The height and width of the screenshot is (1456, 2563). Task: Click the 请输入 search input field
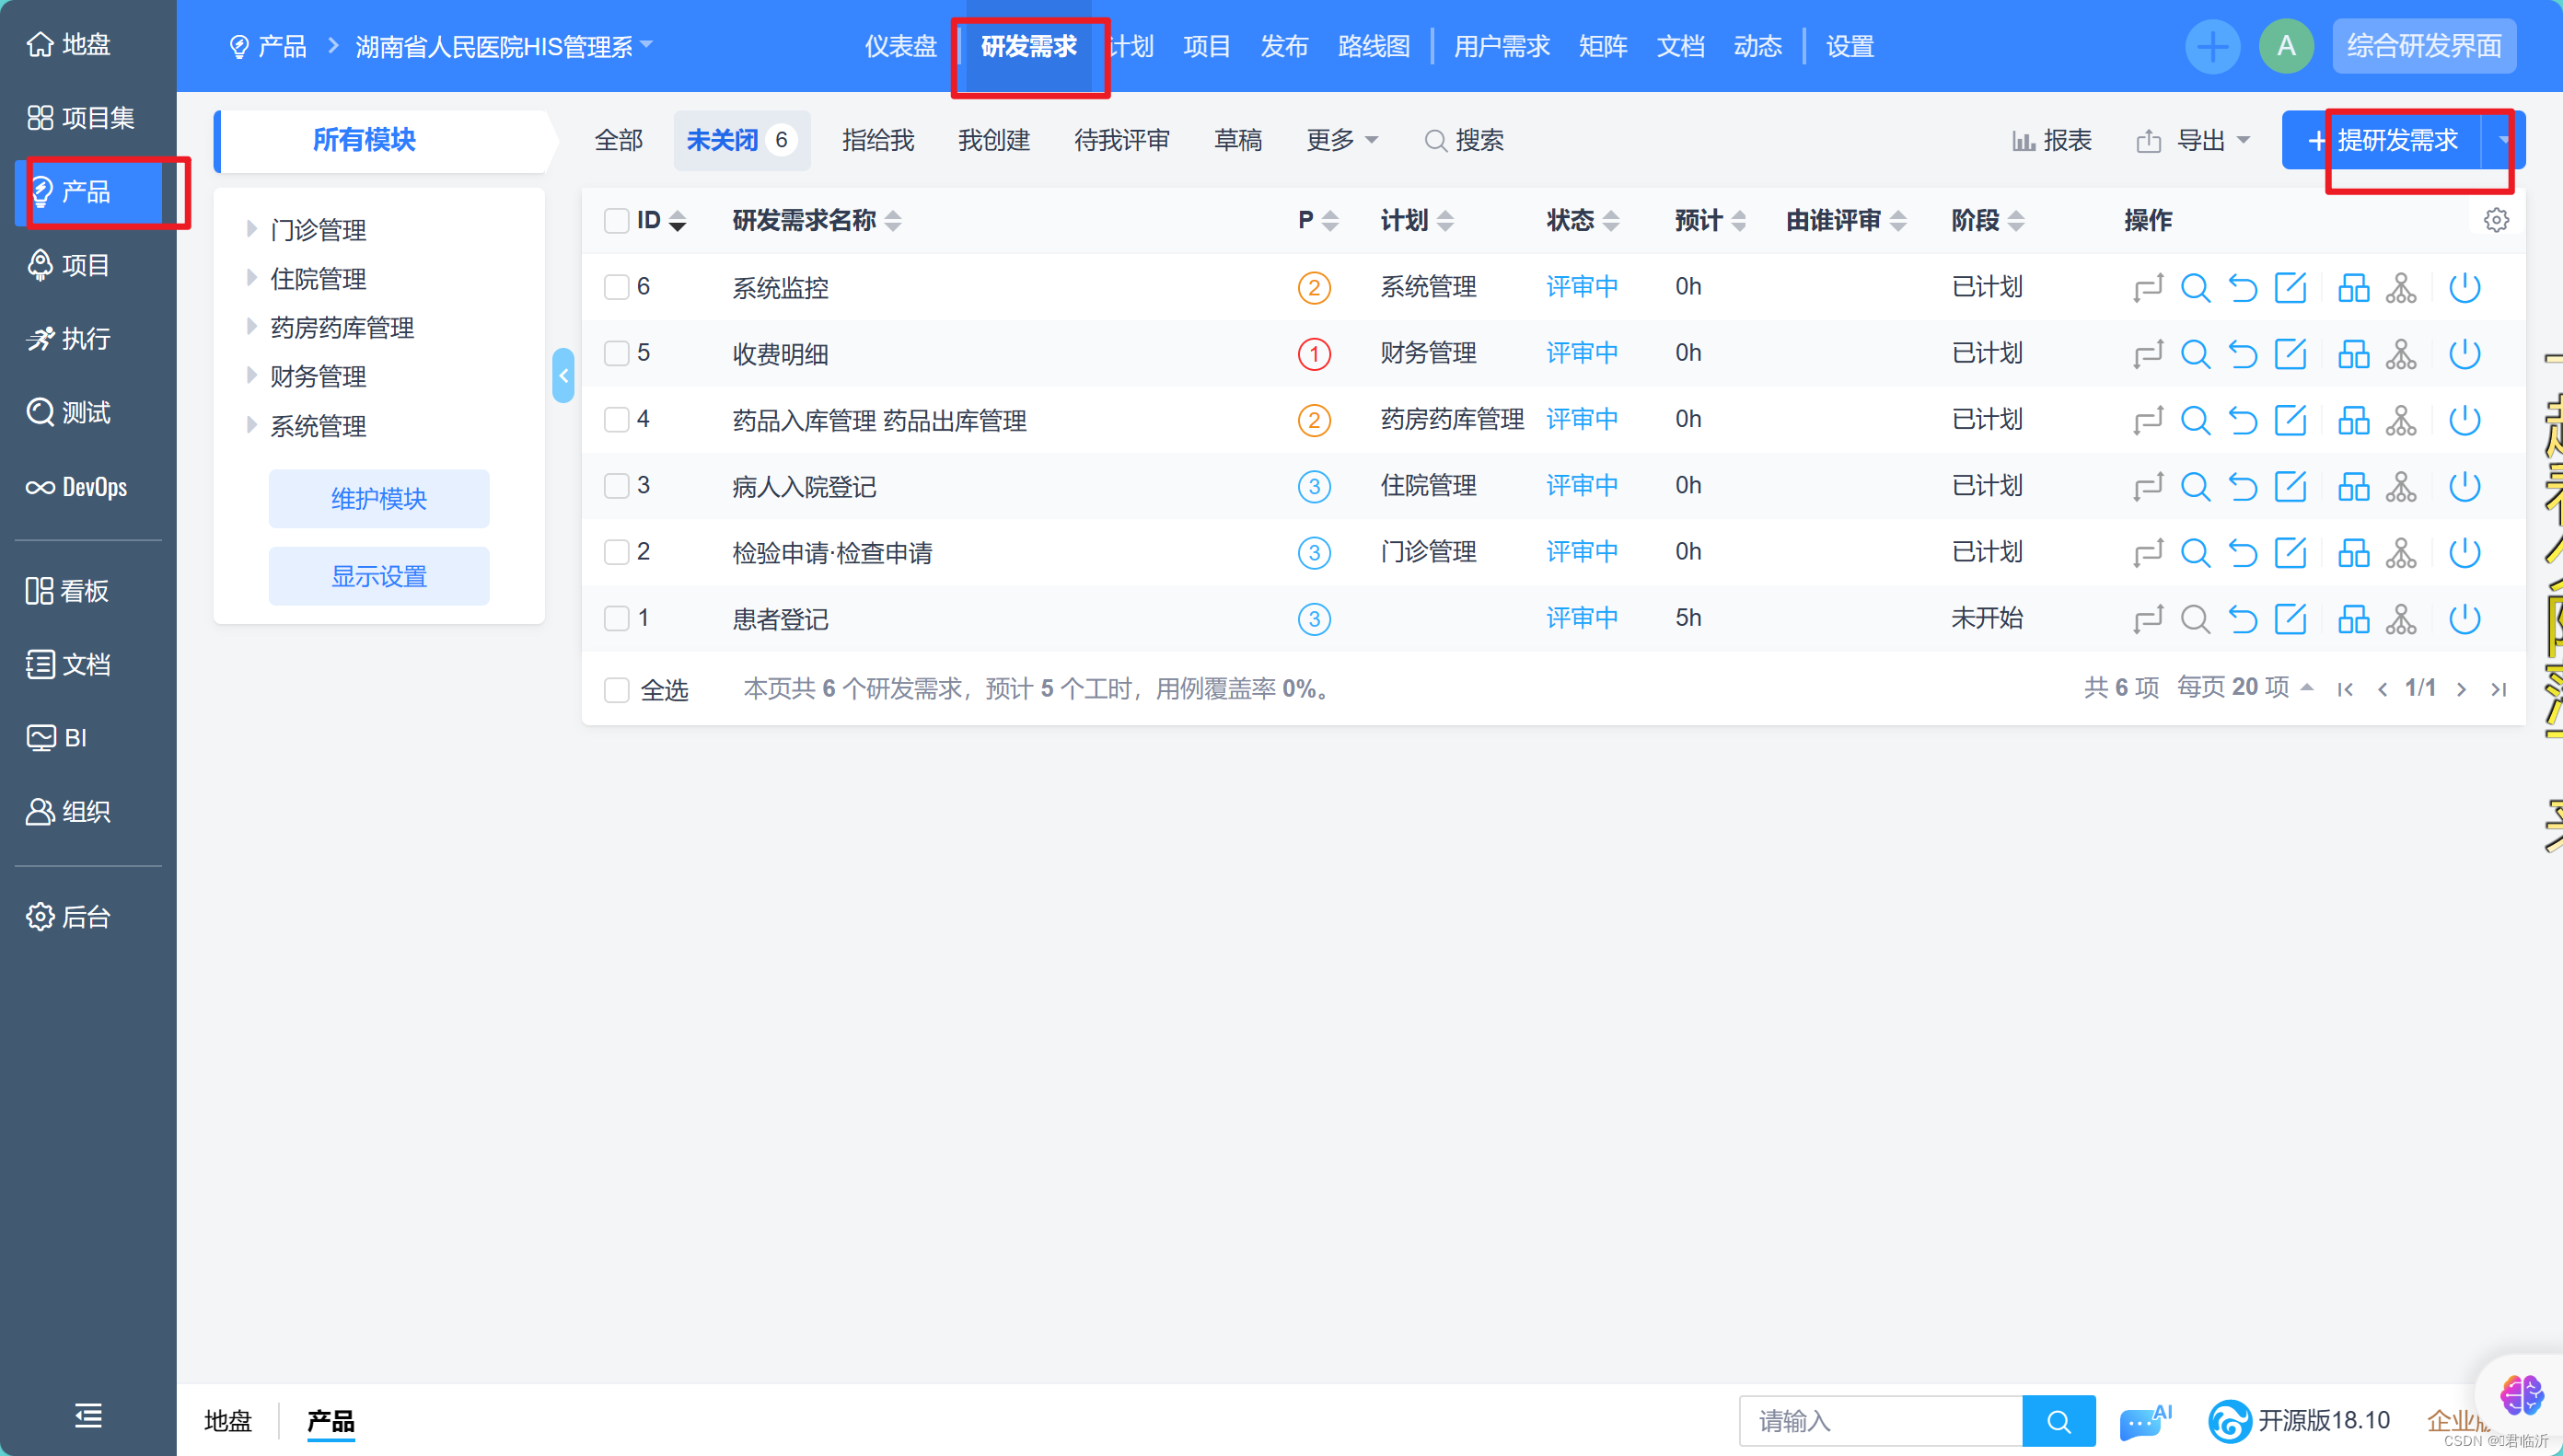[1880, 1421]
